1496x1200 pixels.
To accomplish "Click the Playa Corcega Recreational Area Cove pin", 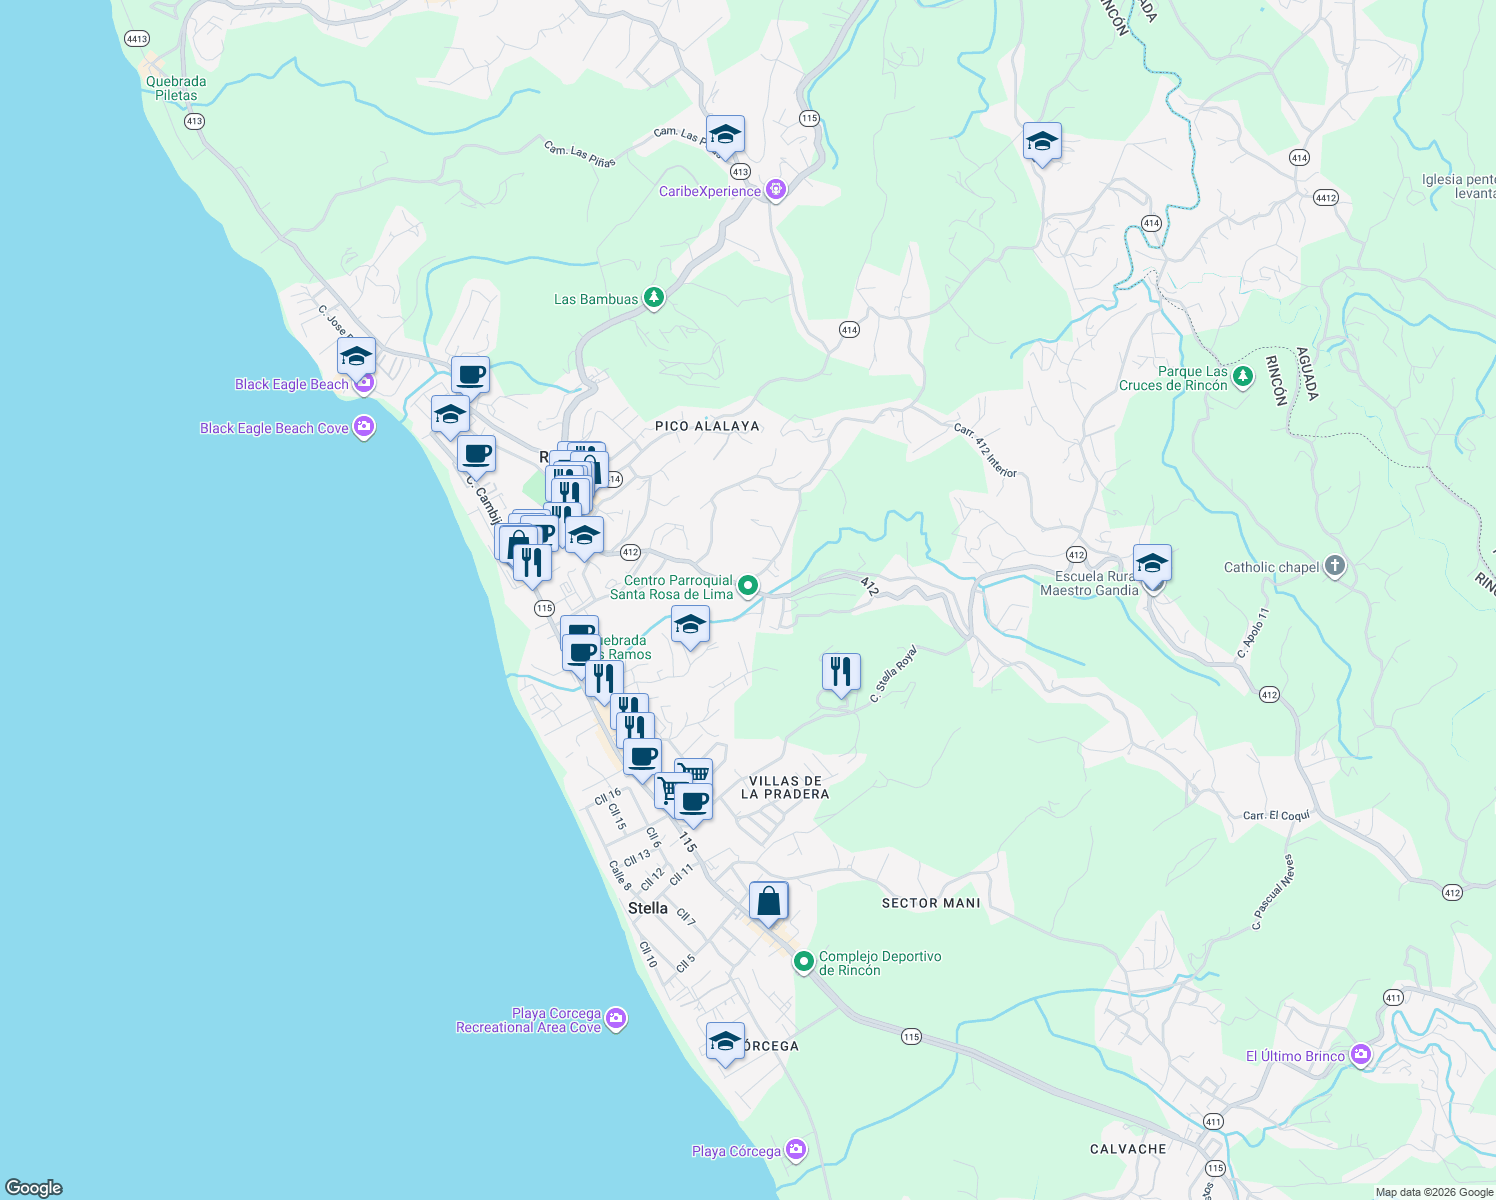I will pos(617,1017).
